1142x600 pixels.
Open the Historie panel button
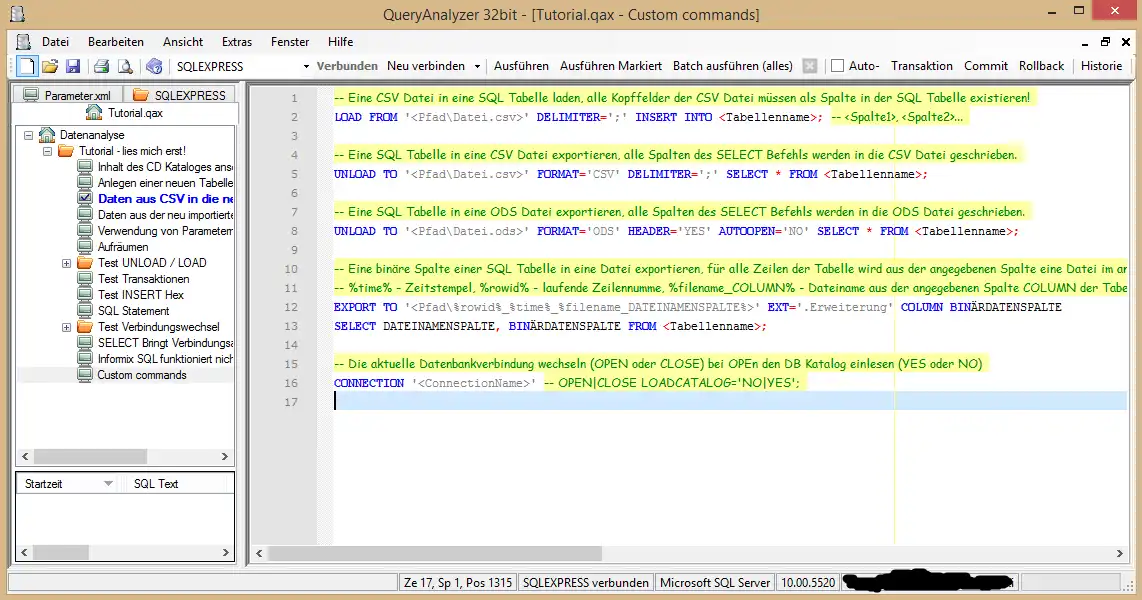coord(1101,66)
